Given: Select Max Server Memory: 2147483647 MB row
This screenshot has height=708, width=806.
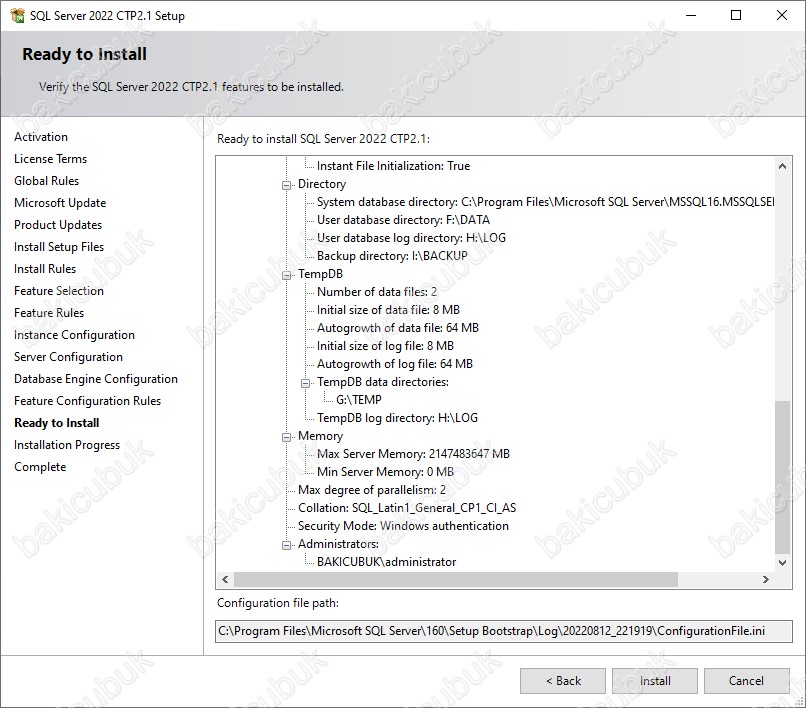Looking at the screenshot, I should [413, 454].
